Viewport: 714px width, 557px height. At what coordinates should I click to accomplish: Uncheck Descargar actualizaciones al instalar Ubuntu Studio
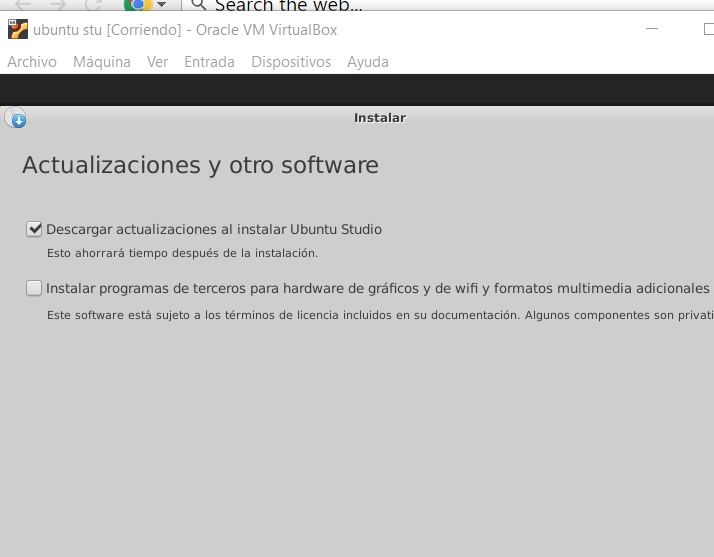[35, 229]
